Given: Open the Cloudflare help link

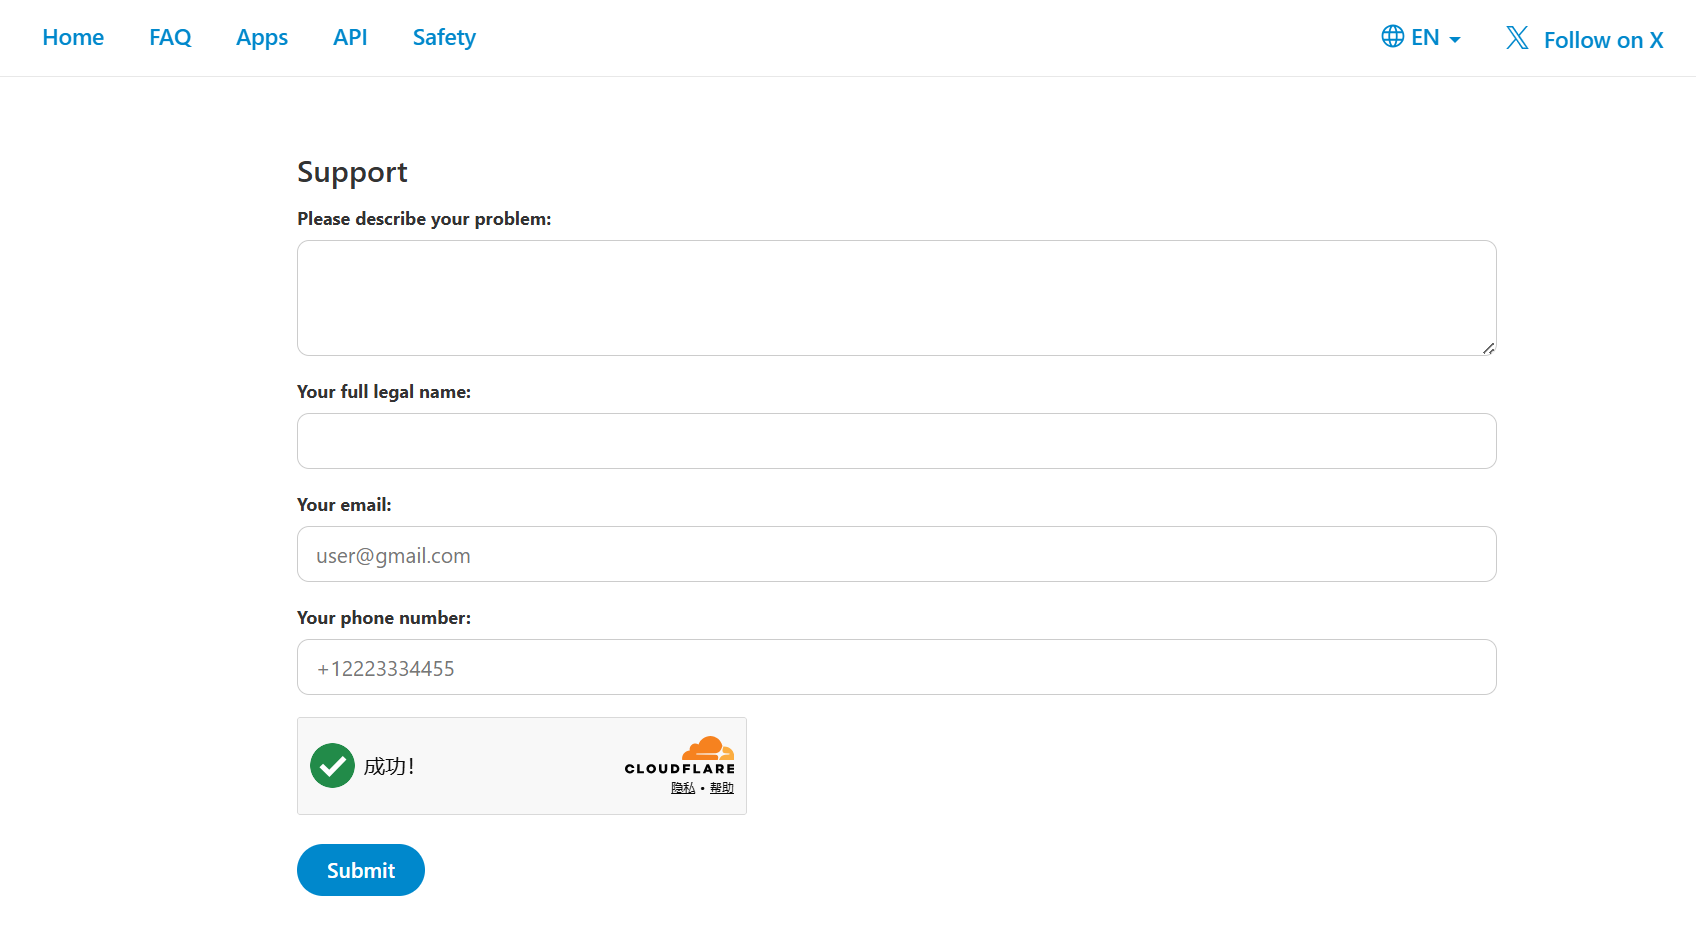Looking at the screenshot, I should 722,788.
